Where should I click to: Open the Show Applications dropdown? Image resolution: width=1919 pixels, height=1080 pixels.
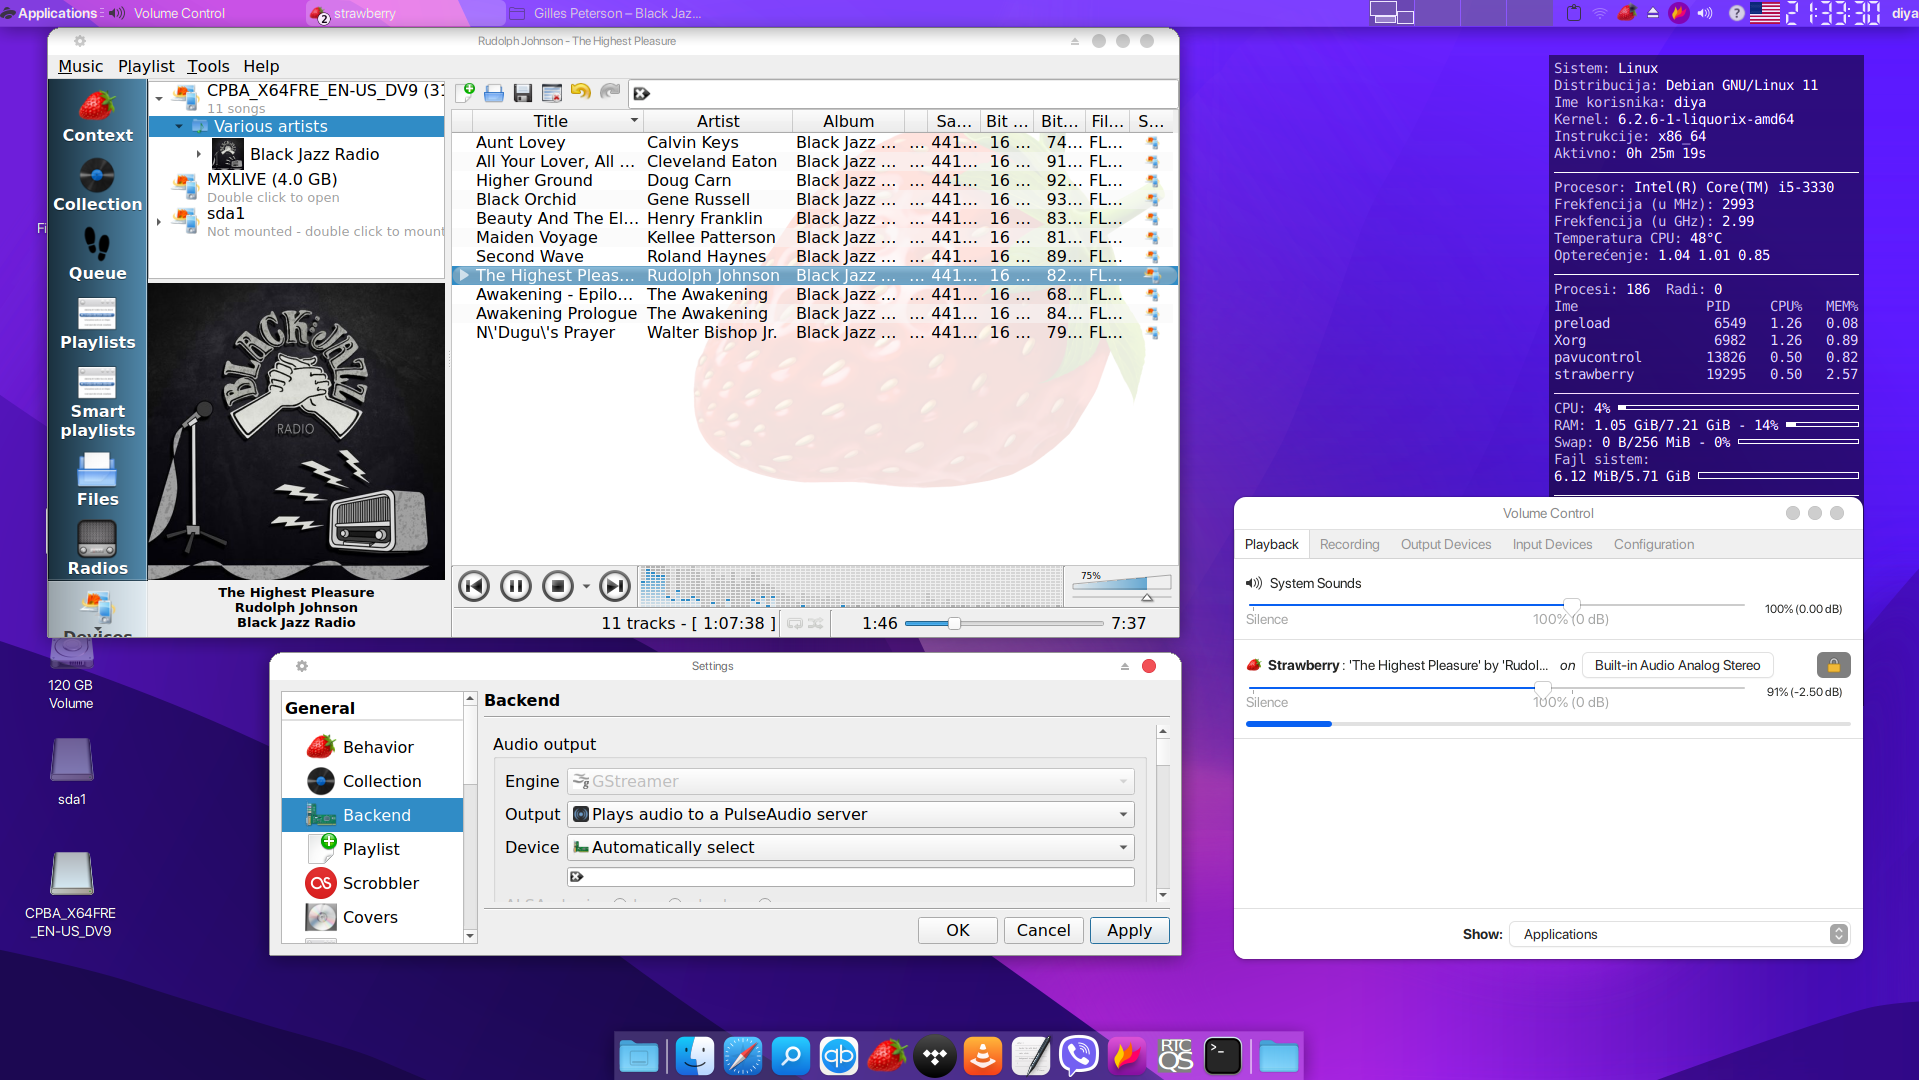1679,934
